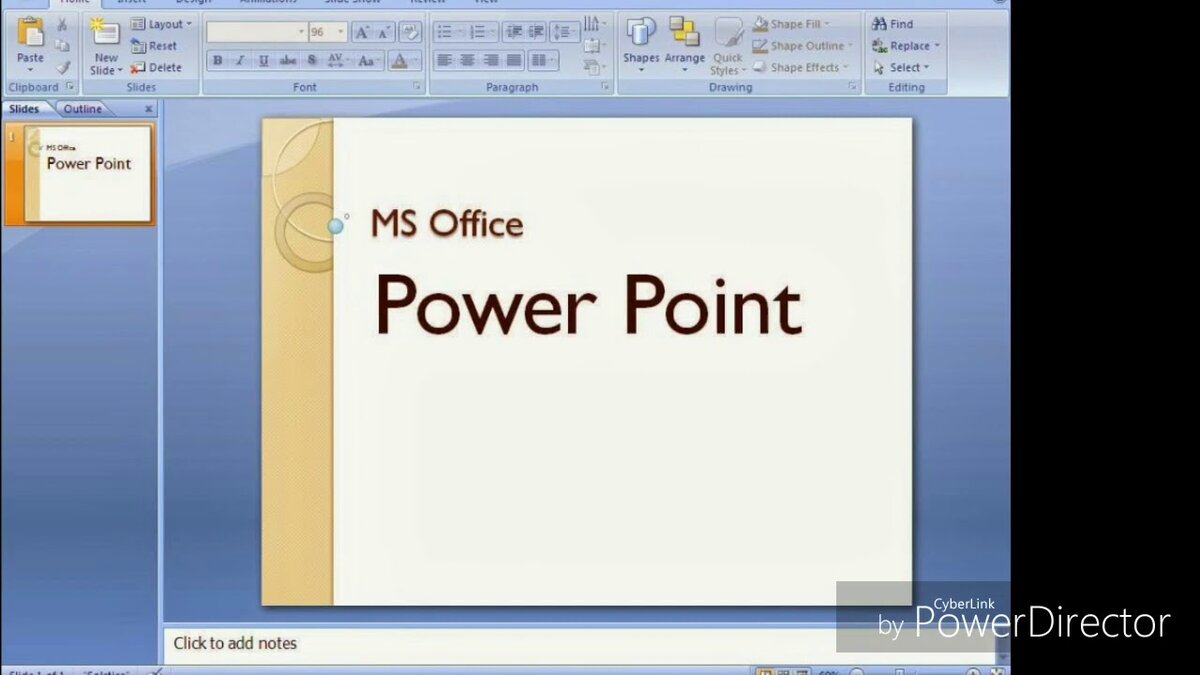Open the Columns menu
The image size is (1200, 675).
coord(543,61)
